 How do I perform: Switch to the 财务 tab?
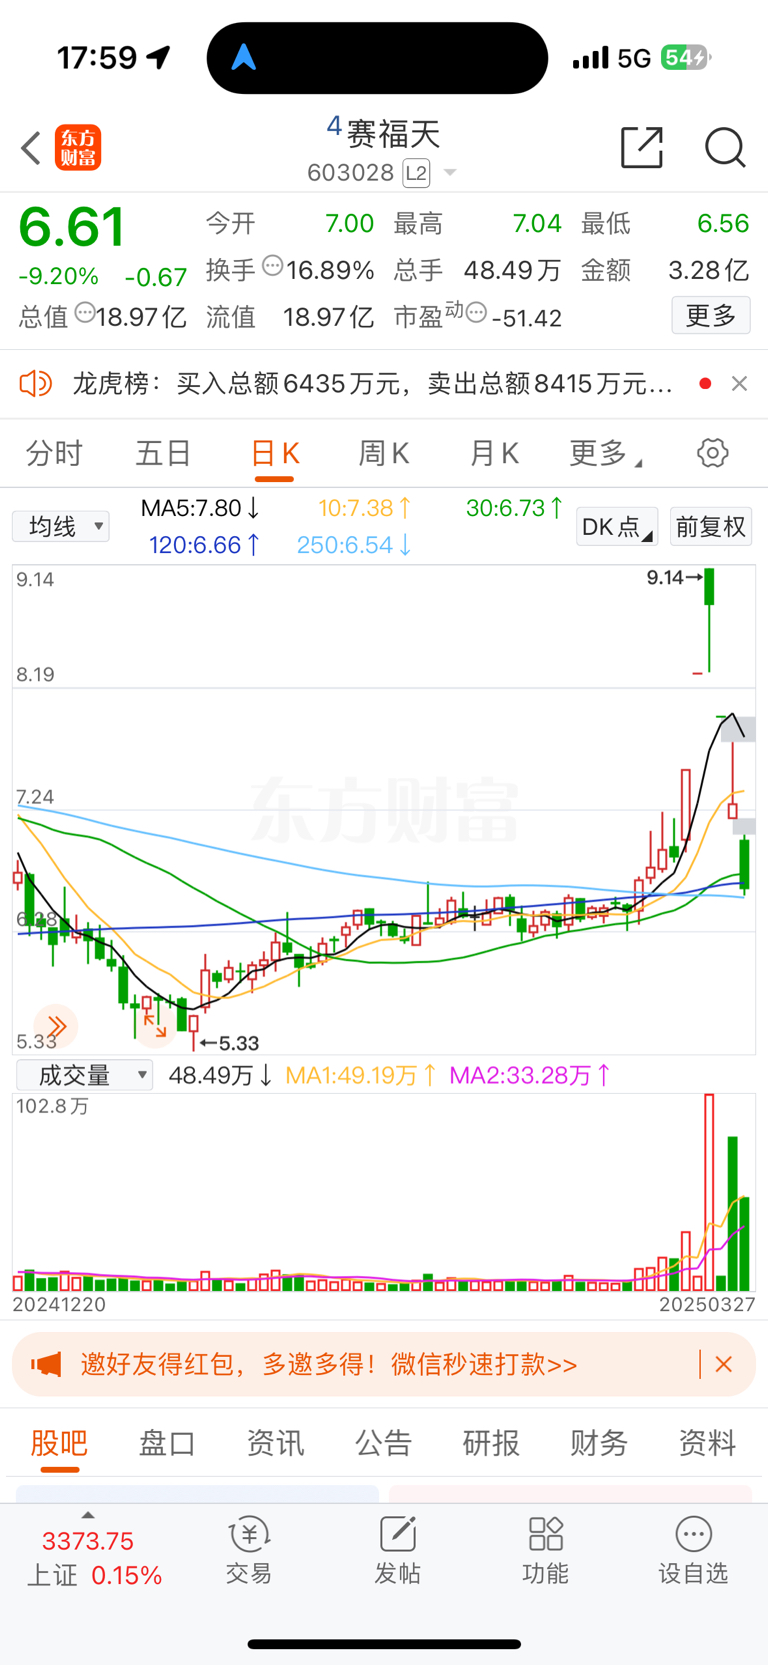click(599, 1443)
